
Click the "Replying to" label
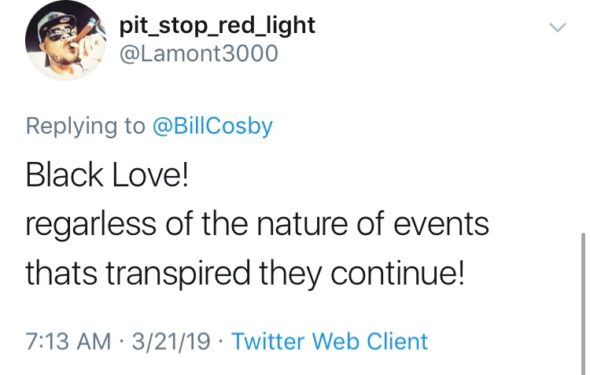pyautogui.click(x=85, y=126)
